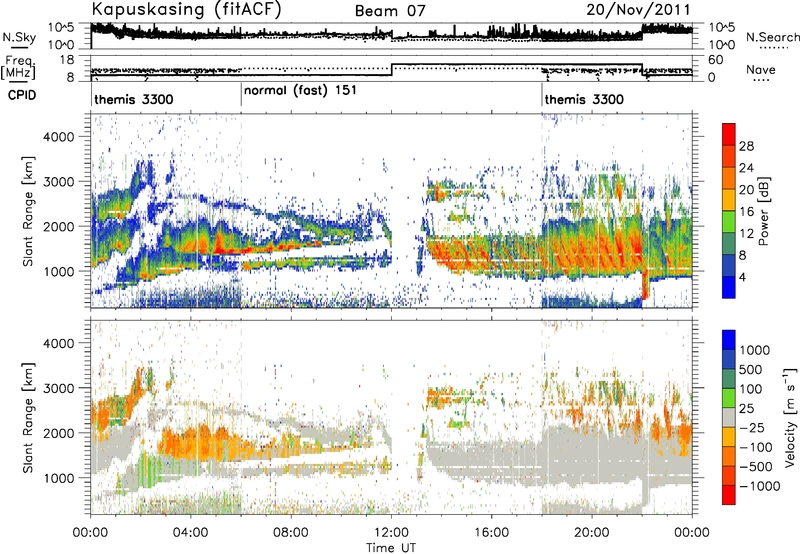Screen dimensions: 800x554
Task: Click the 1000 tick on the velocity scale
Action: (x=755, y=350)
